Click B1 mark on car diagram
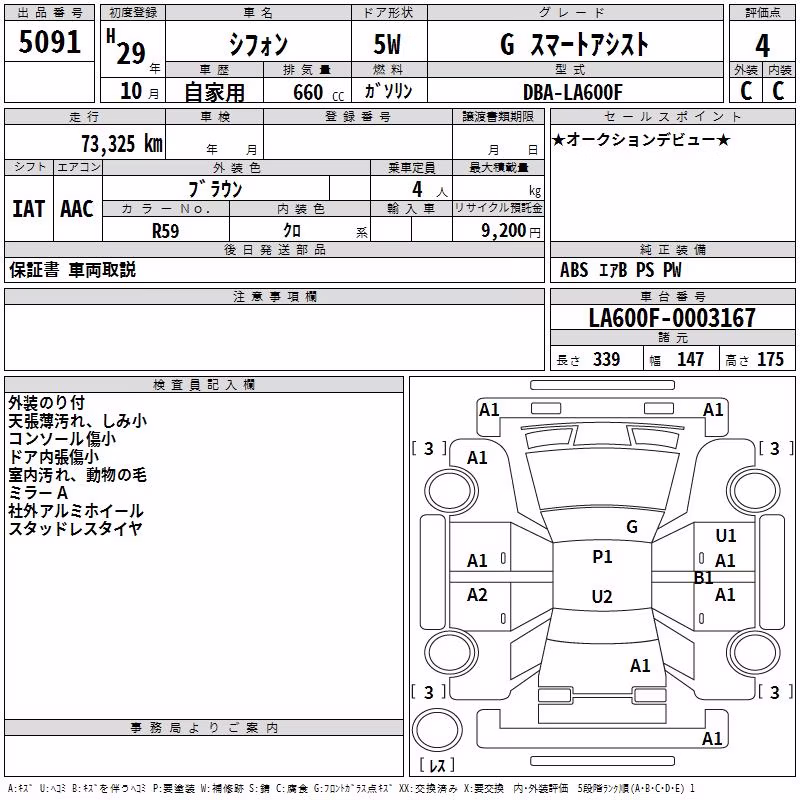 704,578
